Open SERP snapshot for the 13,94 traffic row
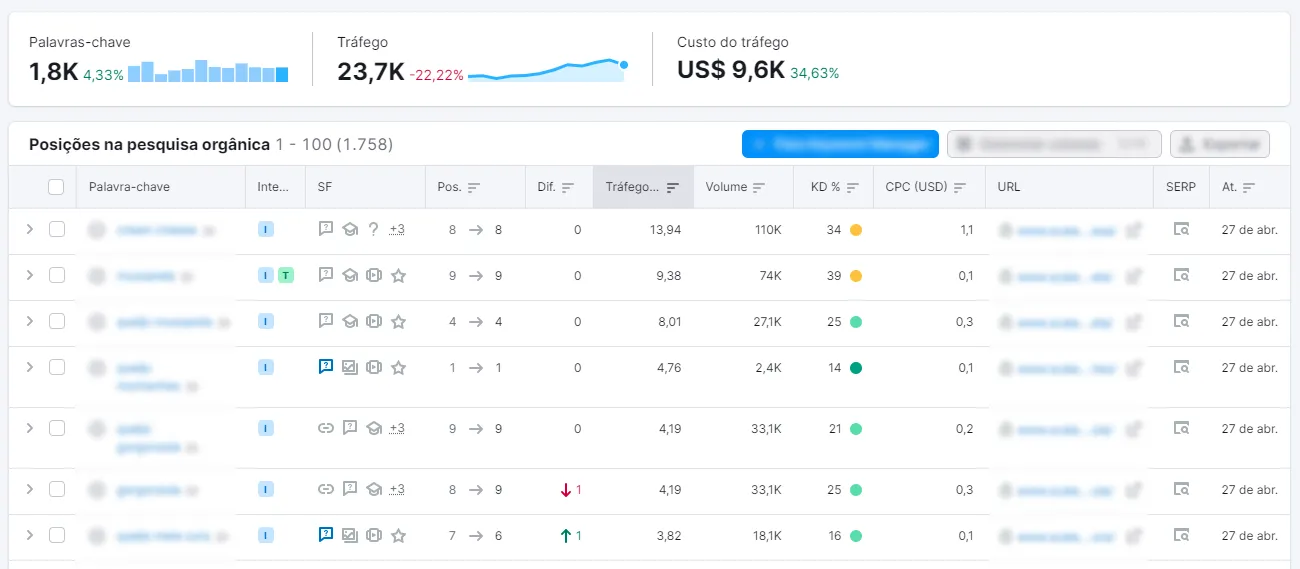 point(1181,230)
